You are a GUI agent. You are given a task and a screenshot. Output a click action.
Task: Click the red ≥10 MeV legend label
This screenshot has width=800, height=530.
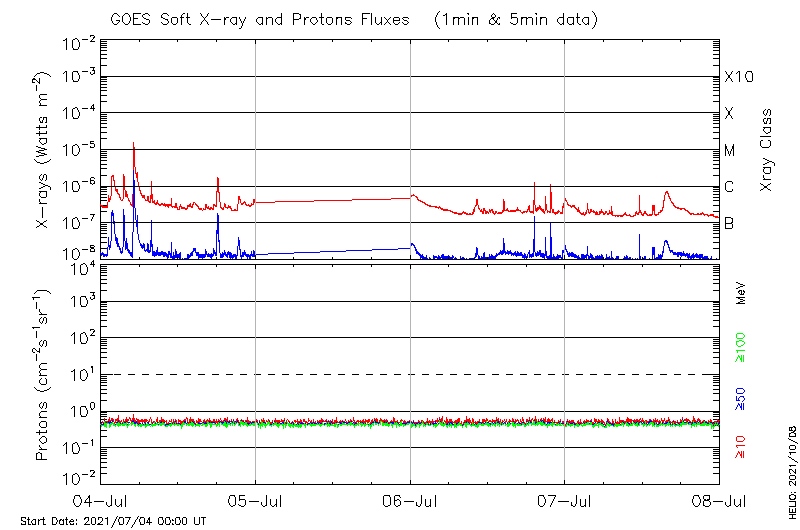coord(741,446)
